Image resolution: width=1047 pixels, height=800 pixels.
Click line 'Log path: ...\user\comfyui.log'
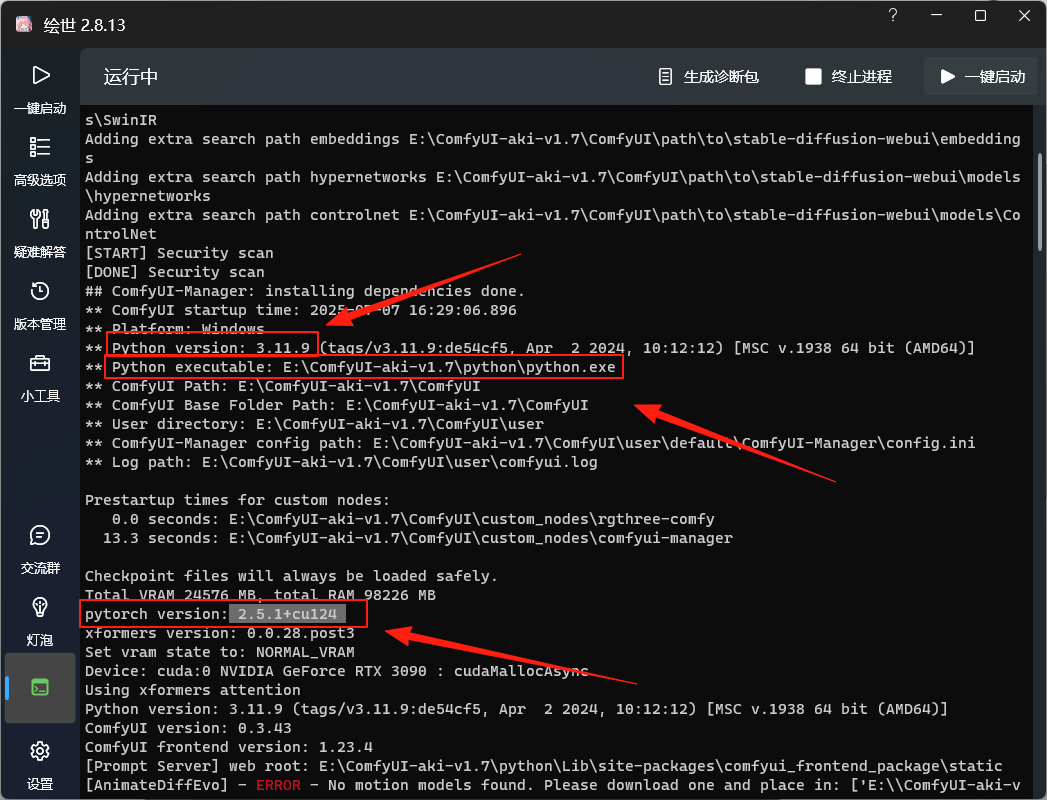click(x=341, y=462)
